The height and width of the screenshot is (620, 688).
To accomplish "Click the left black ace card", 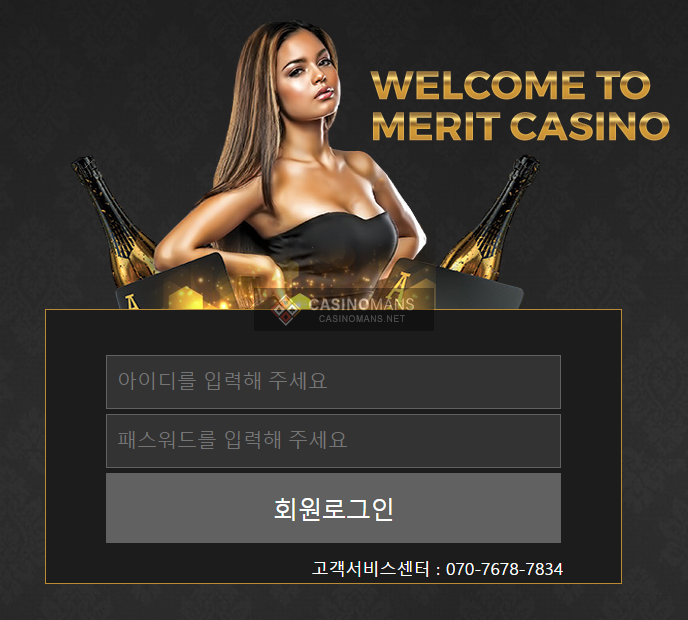I will click(173, 283).
